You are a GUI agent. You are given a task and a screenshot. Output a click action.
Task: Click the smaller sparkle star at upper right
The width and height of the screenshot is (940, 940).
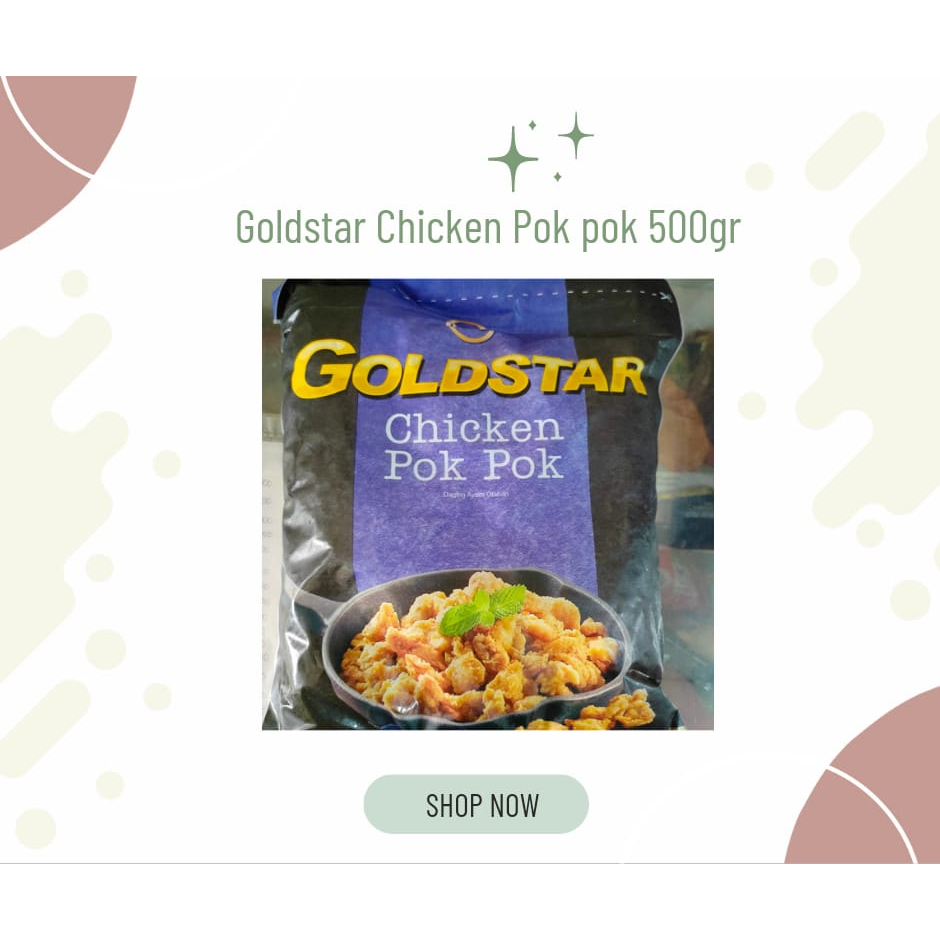576,135
